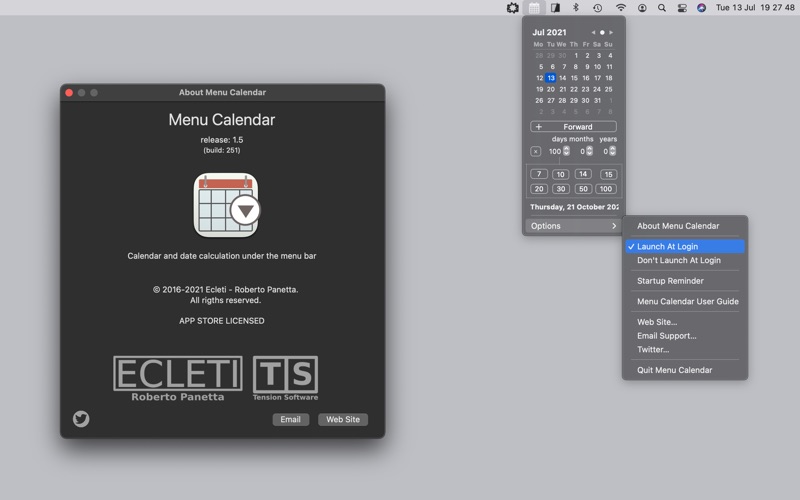Viewport: 800px width, 500px height.
Task: Open Bluetooth menu in menu bar
Action: coord(576,8)
